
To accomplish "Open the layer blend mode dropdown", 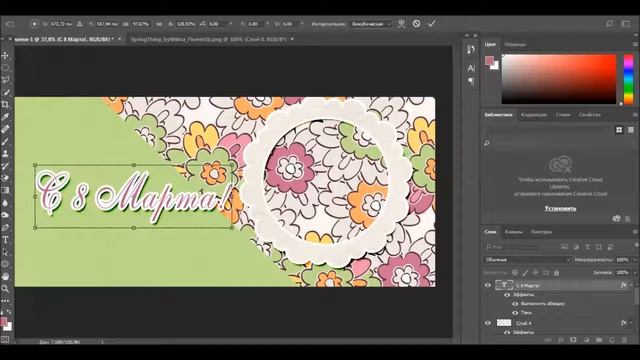I will 528,260.
